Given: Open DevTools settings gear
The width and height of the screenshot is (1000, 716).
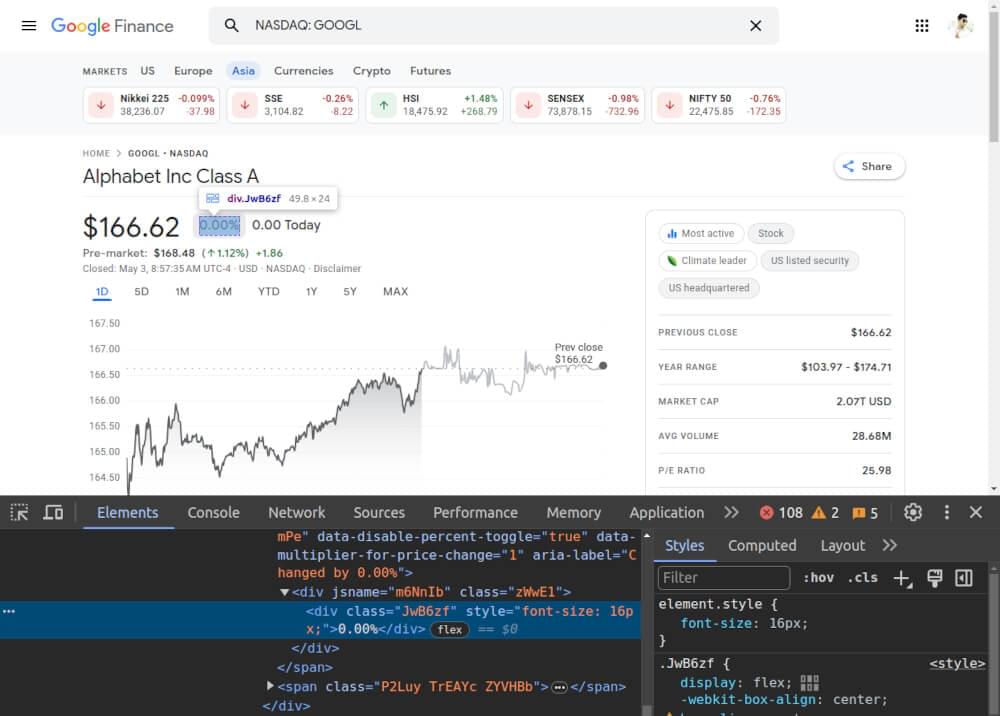Looking at the screenshot, I should pyautogui.click(x=912, y=512).
